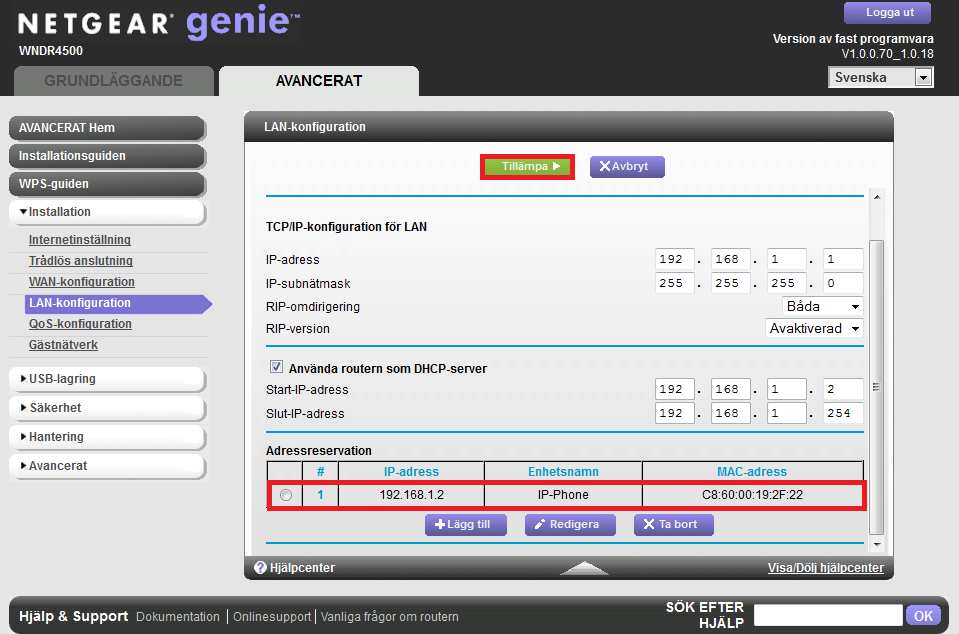Expand the Avancerat sidebar section
The width and height of the screenshot is (959, 634).
point(107,466)
